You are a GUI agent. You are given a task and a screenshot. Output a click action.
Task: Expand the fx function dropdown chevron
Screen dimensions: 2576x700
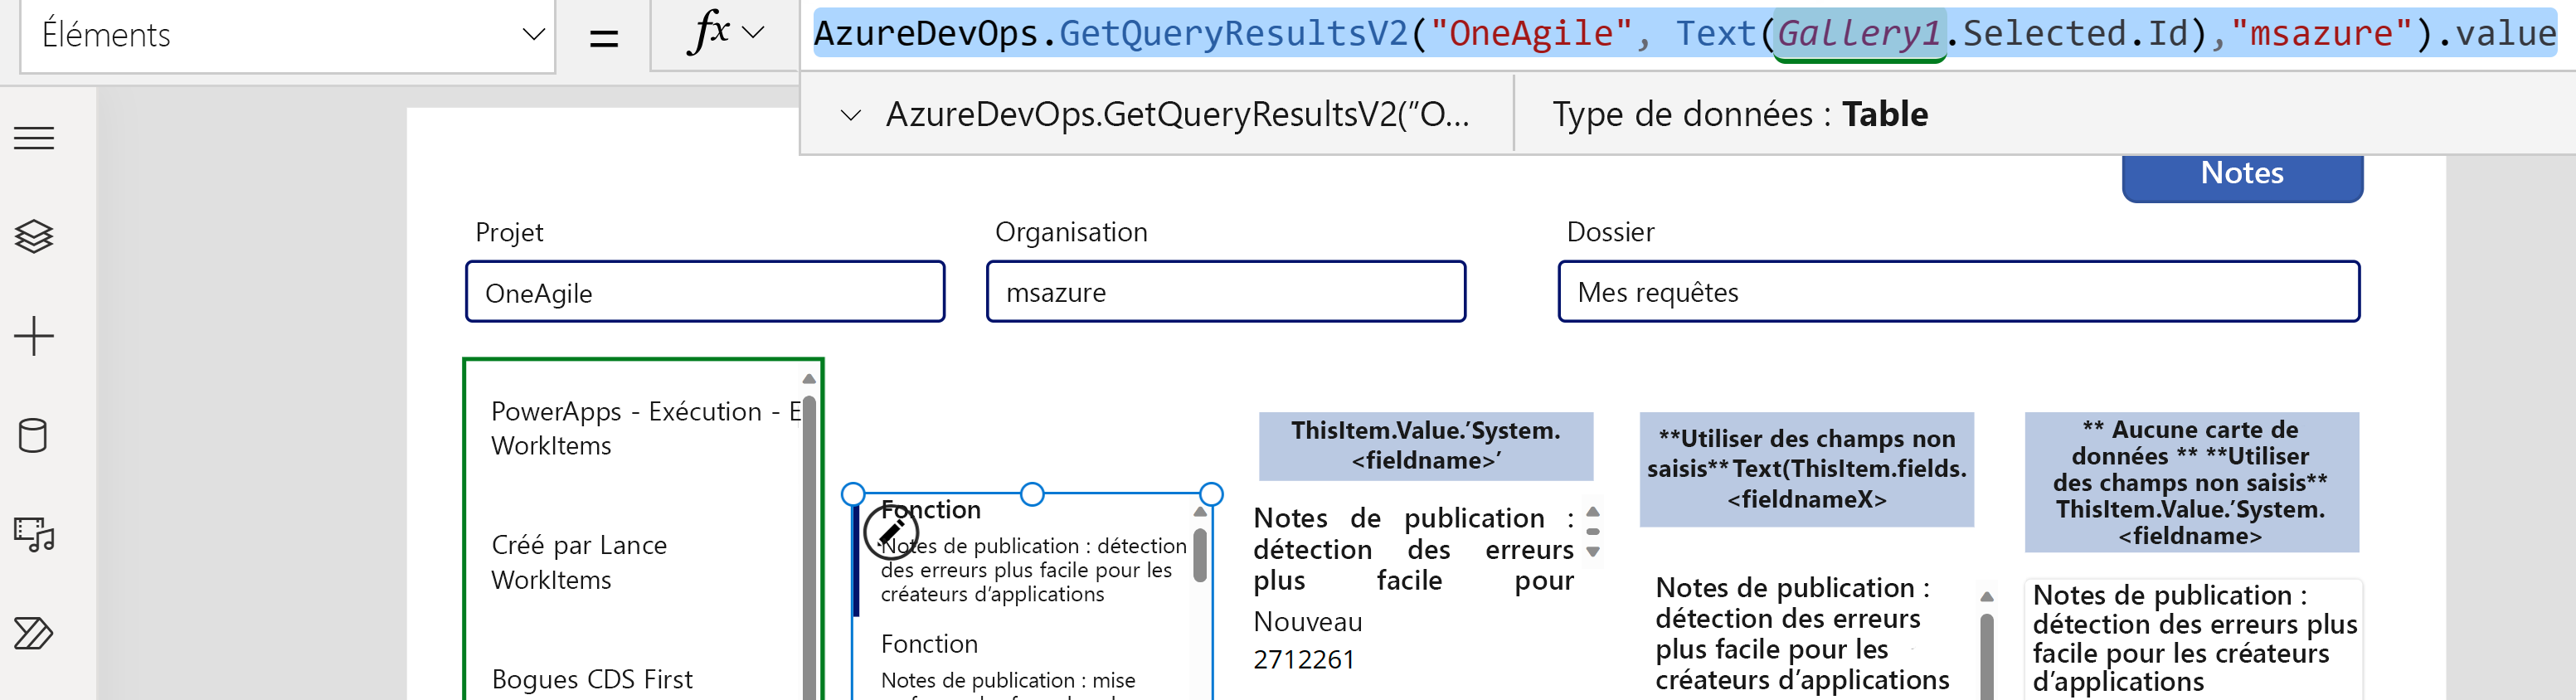(755, 32)
